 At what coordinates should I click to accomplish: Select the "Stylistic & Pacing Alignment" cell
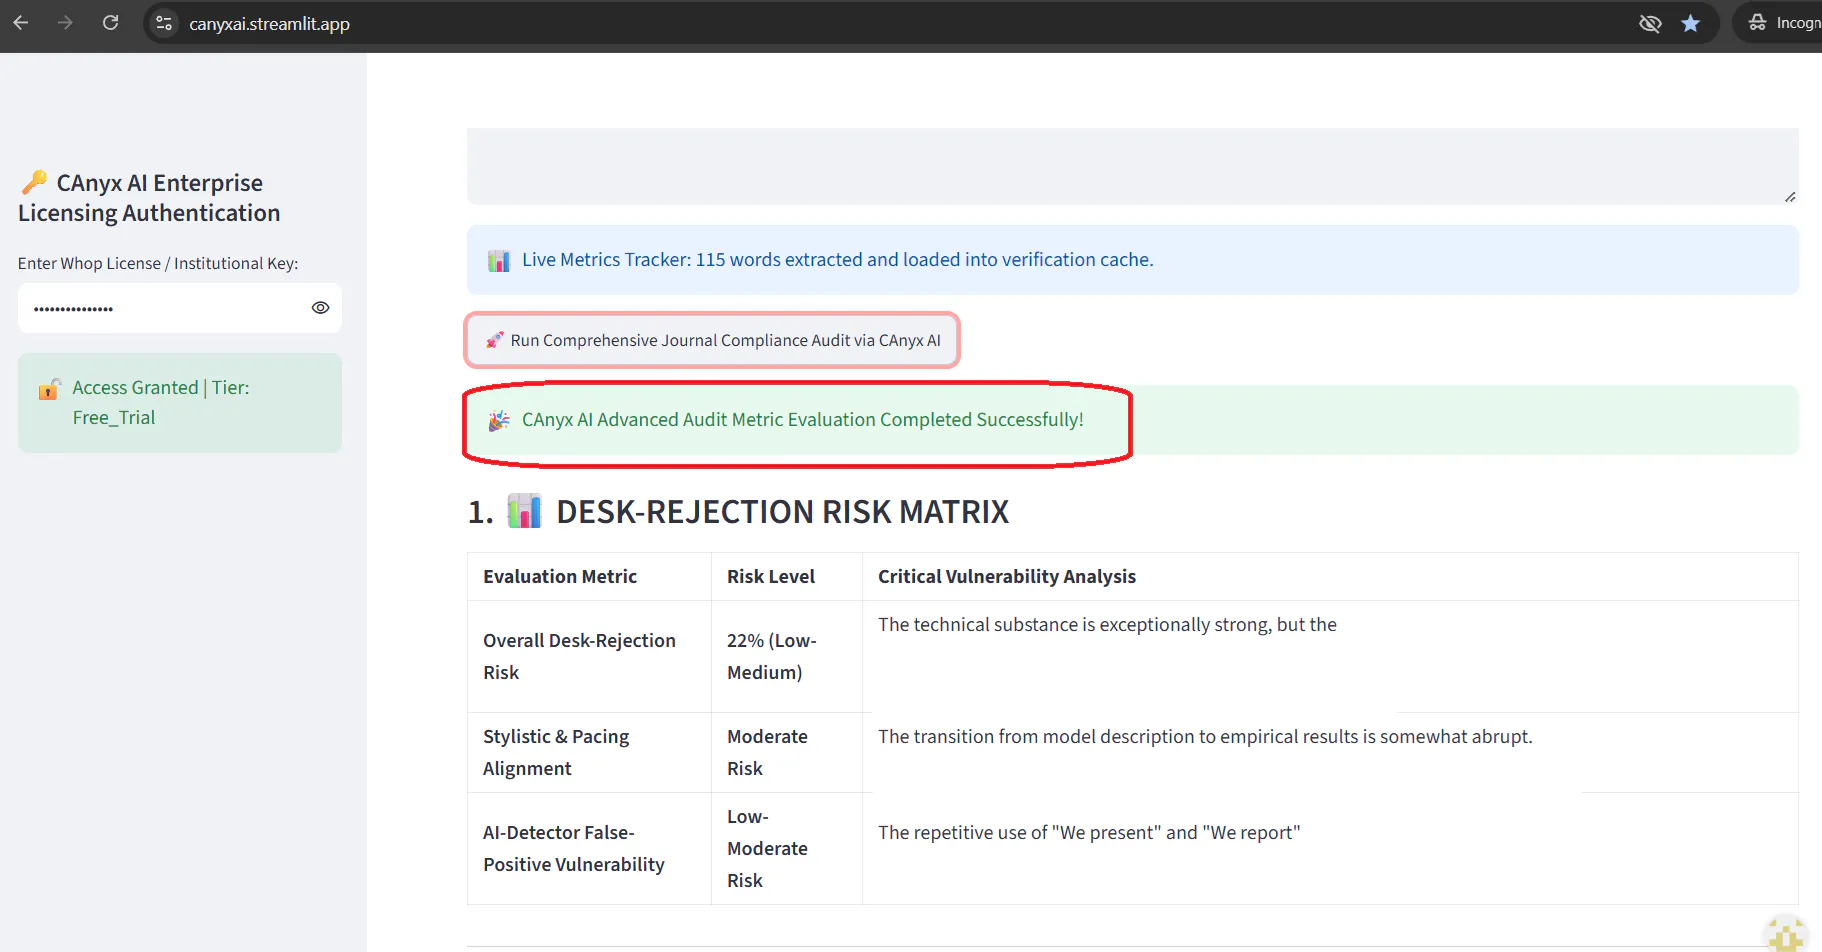pos(589,752)
